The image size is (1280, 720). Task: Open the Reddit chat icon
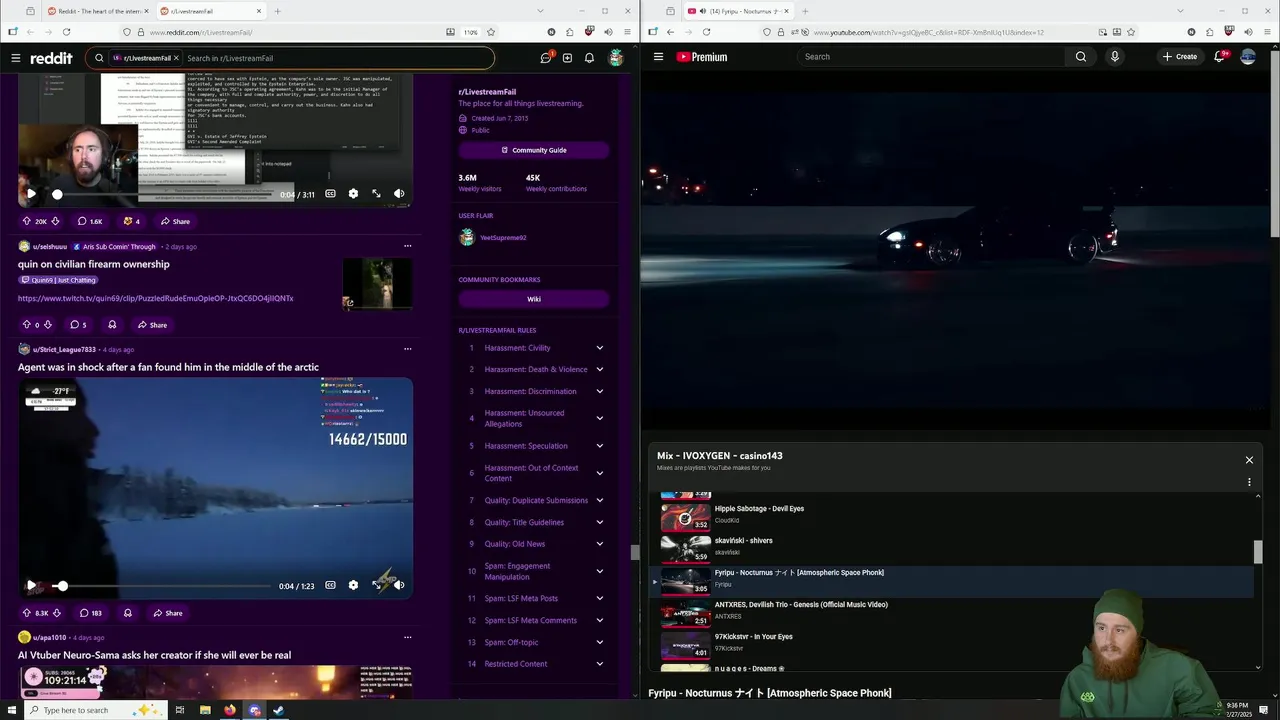tap(545, 58)
